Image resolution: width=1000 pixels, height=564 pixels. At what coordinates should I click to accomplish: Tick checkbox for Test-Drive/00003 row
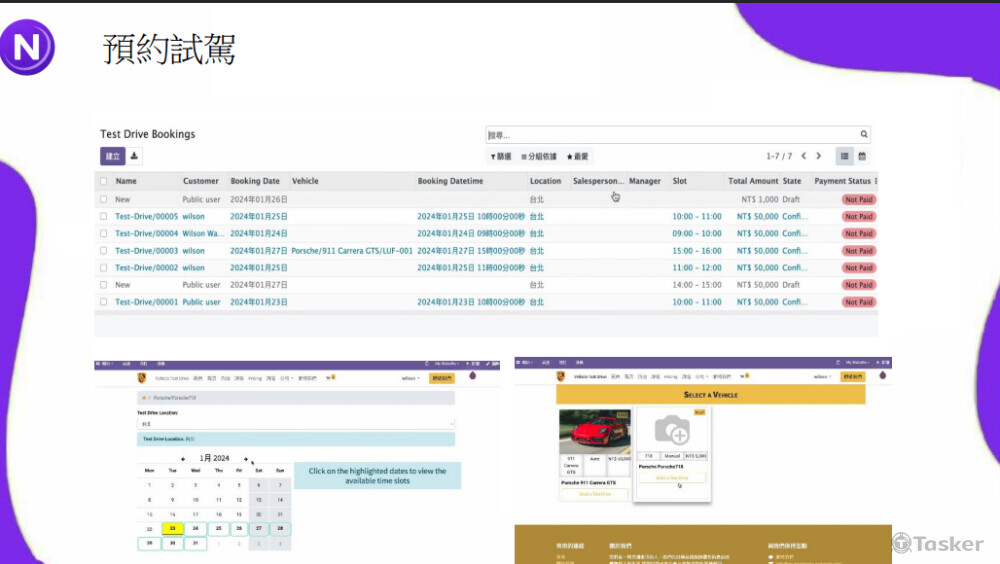103,251
